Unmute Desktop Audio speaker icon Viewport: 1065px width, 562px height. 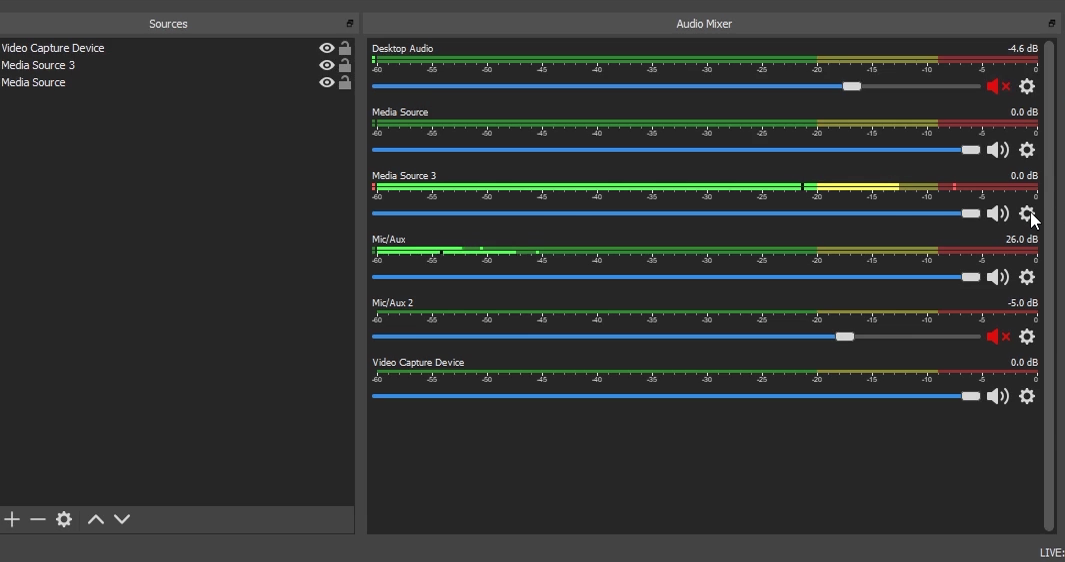click(997, 87)
